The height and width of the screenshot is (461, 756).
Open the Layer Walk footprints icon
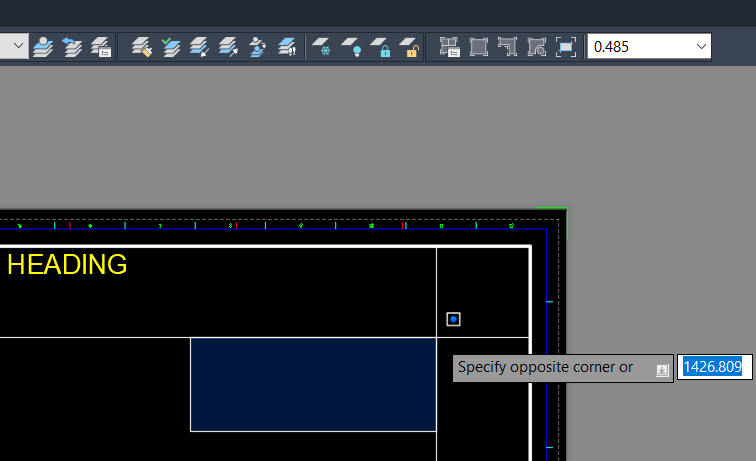pos(287,47)
